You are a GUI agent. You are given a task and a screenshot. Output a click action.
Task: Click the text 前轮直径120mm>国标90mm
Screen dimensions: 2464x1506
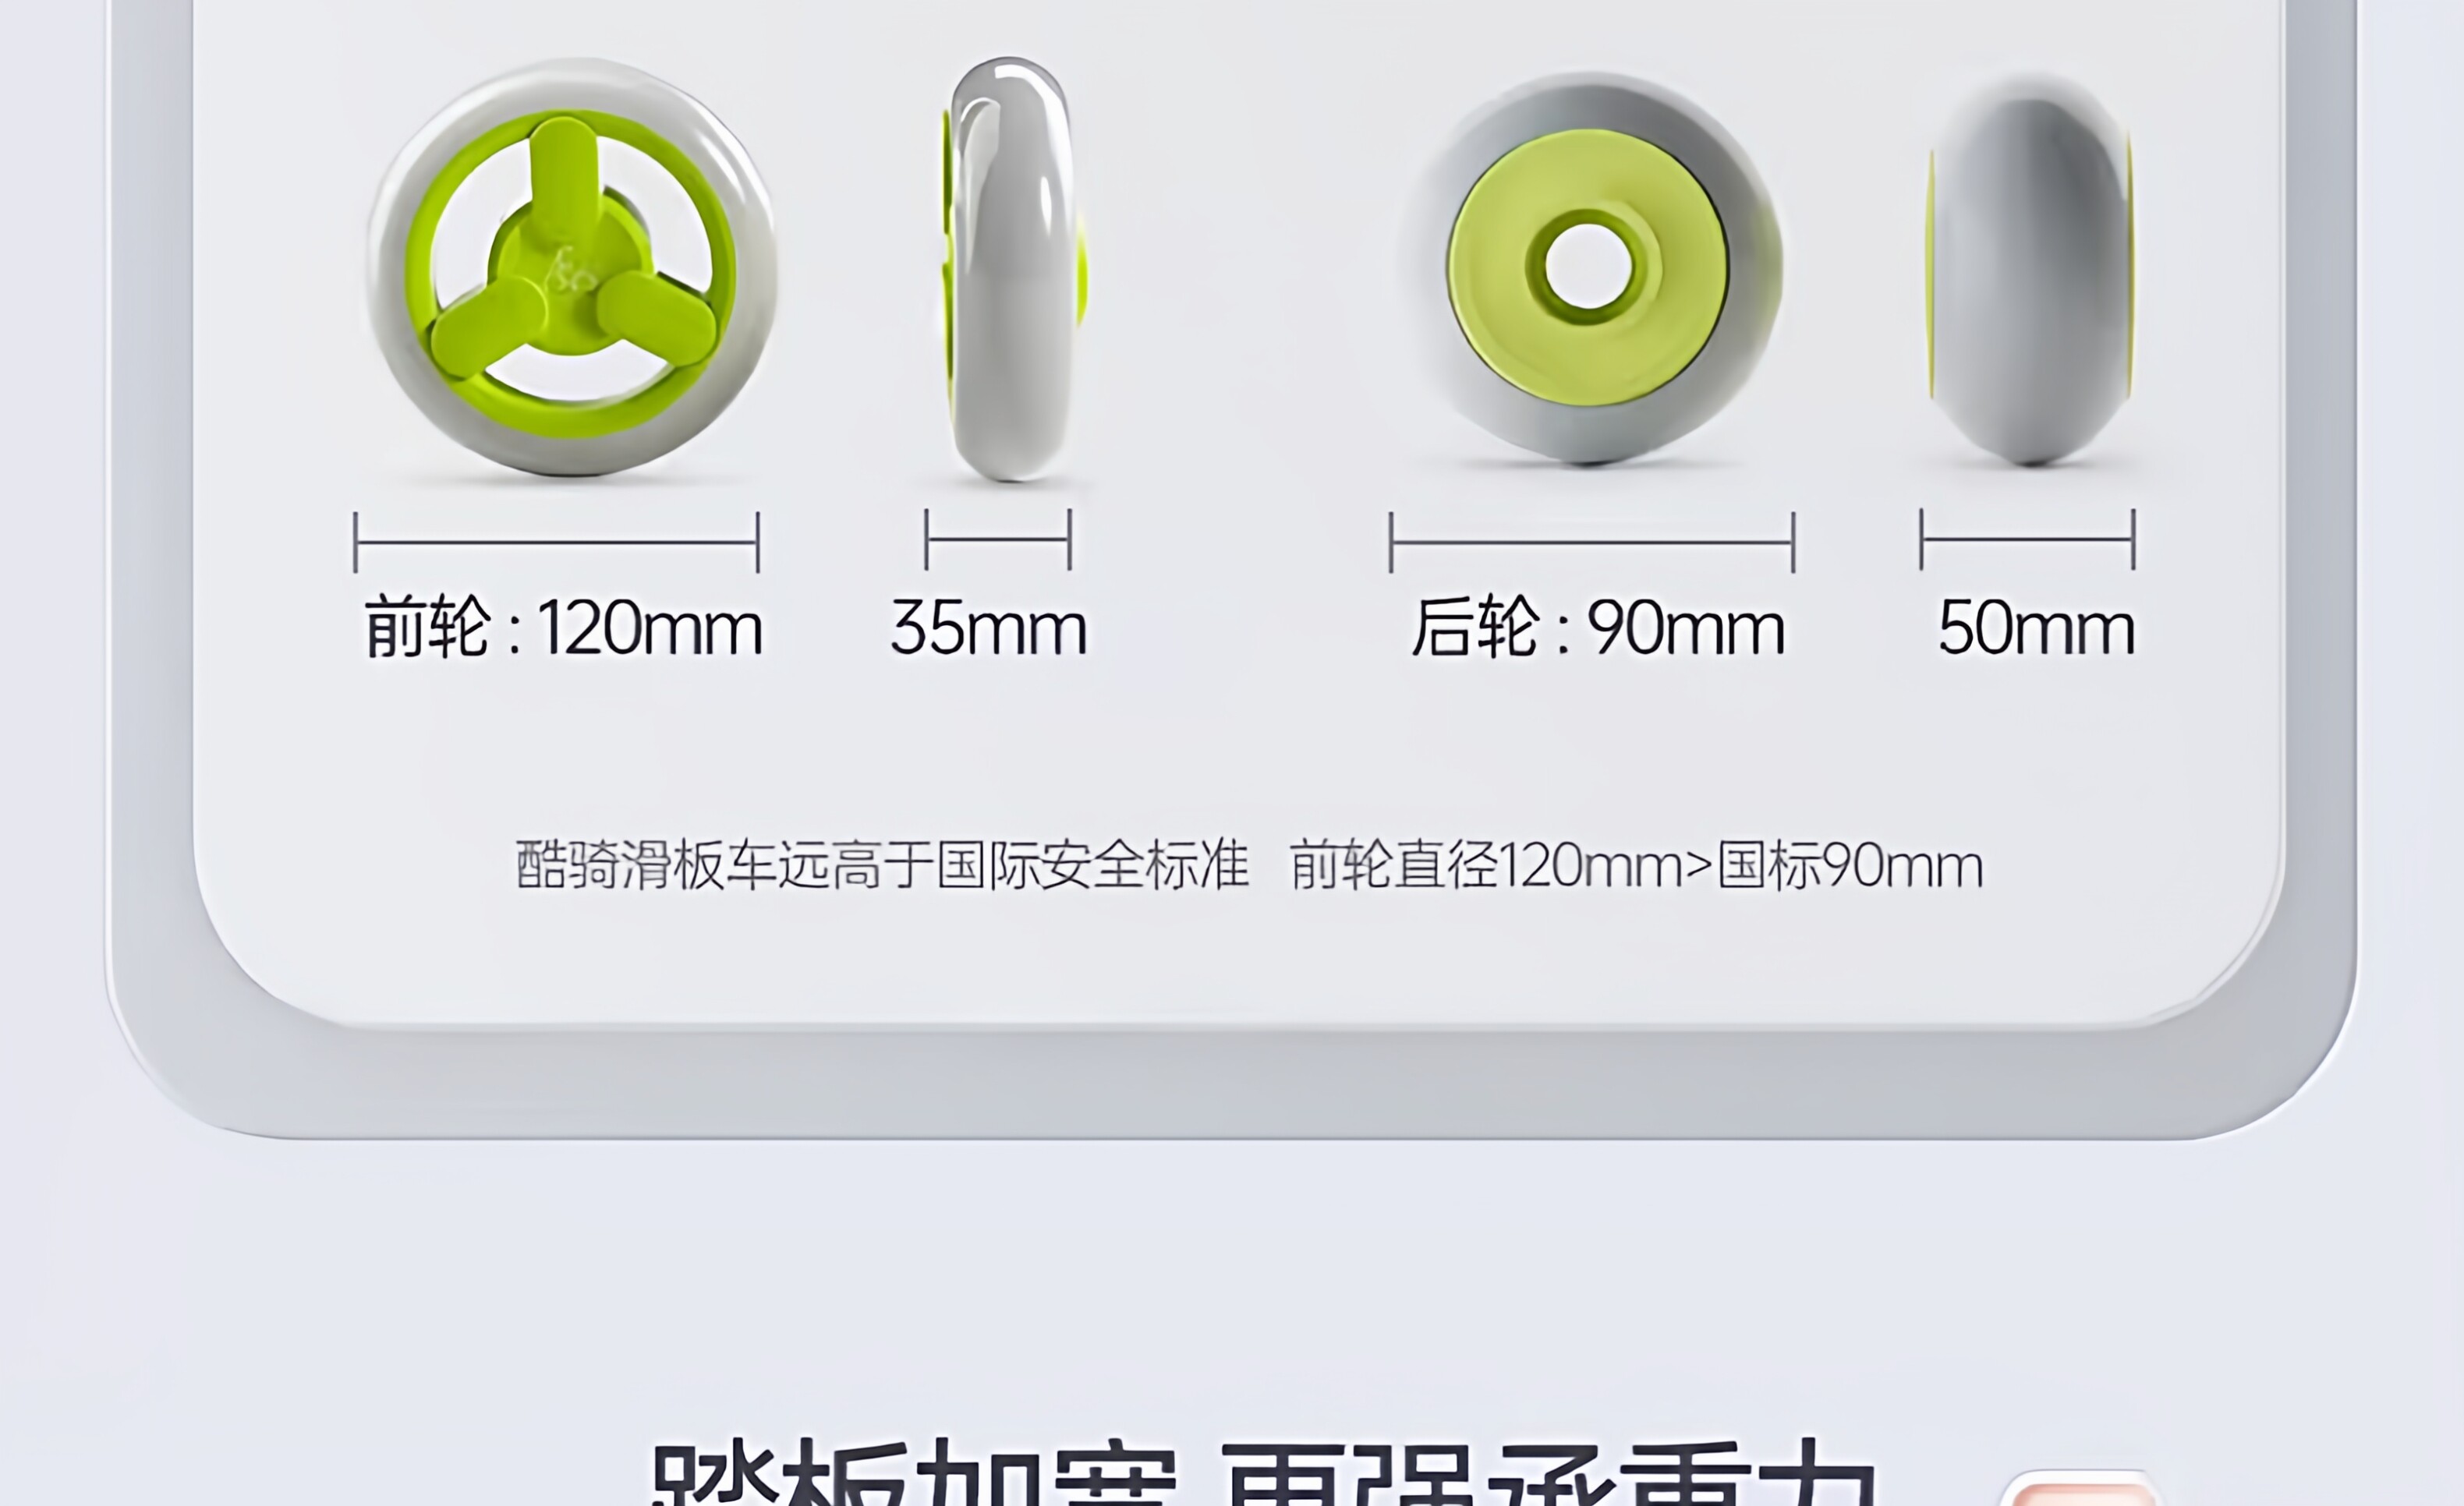click(1636, 865)
